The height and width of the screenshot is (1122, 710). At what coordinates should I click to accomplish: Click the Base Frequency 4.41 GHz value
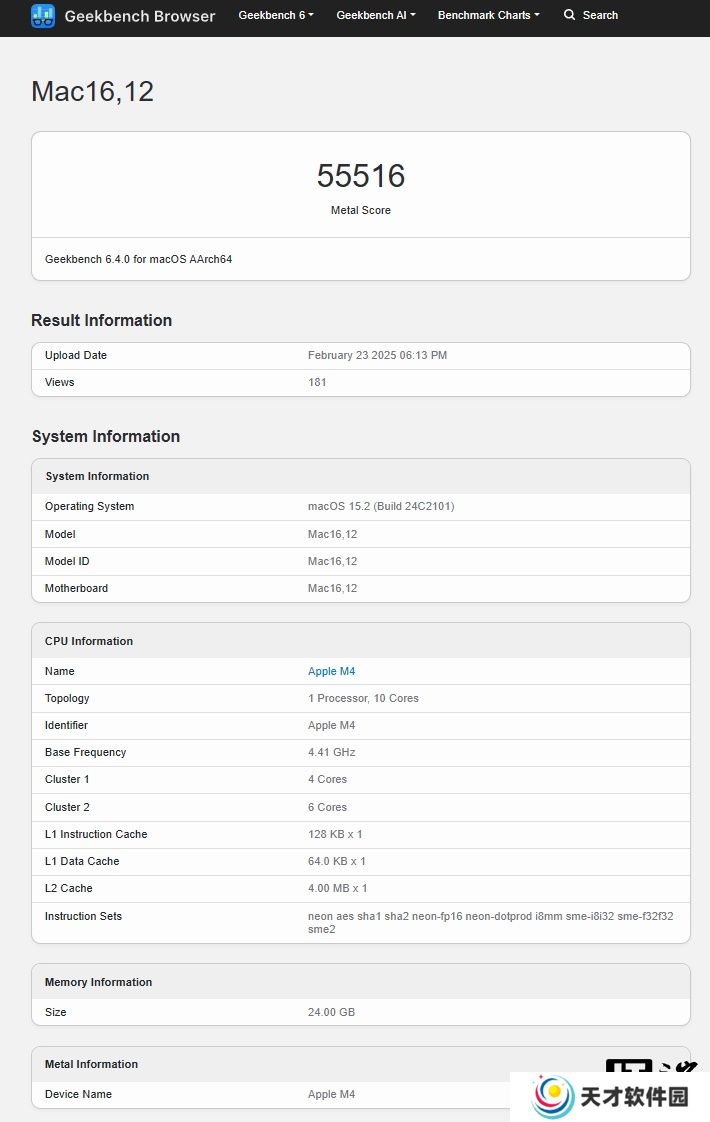(331, 753)
